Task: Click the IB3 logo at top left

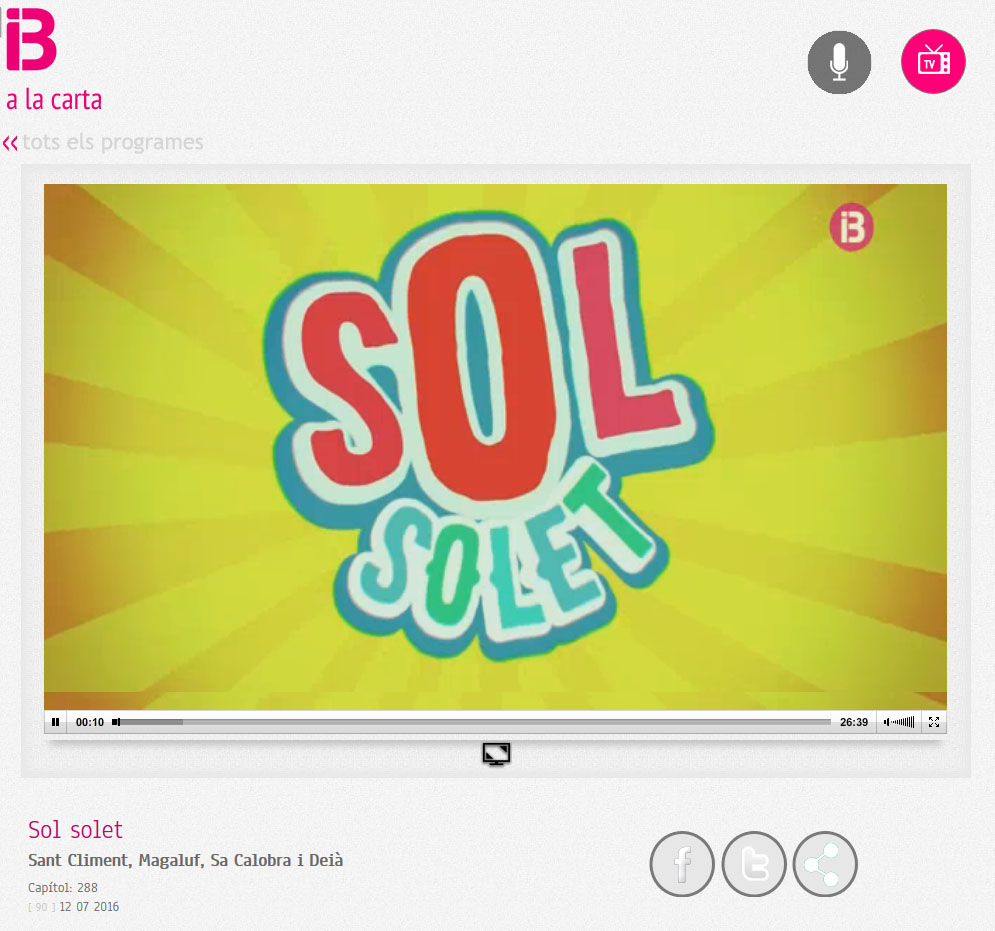Action: pos(31,39)
